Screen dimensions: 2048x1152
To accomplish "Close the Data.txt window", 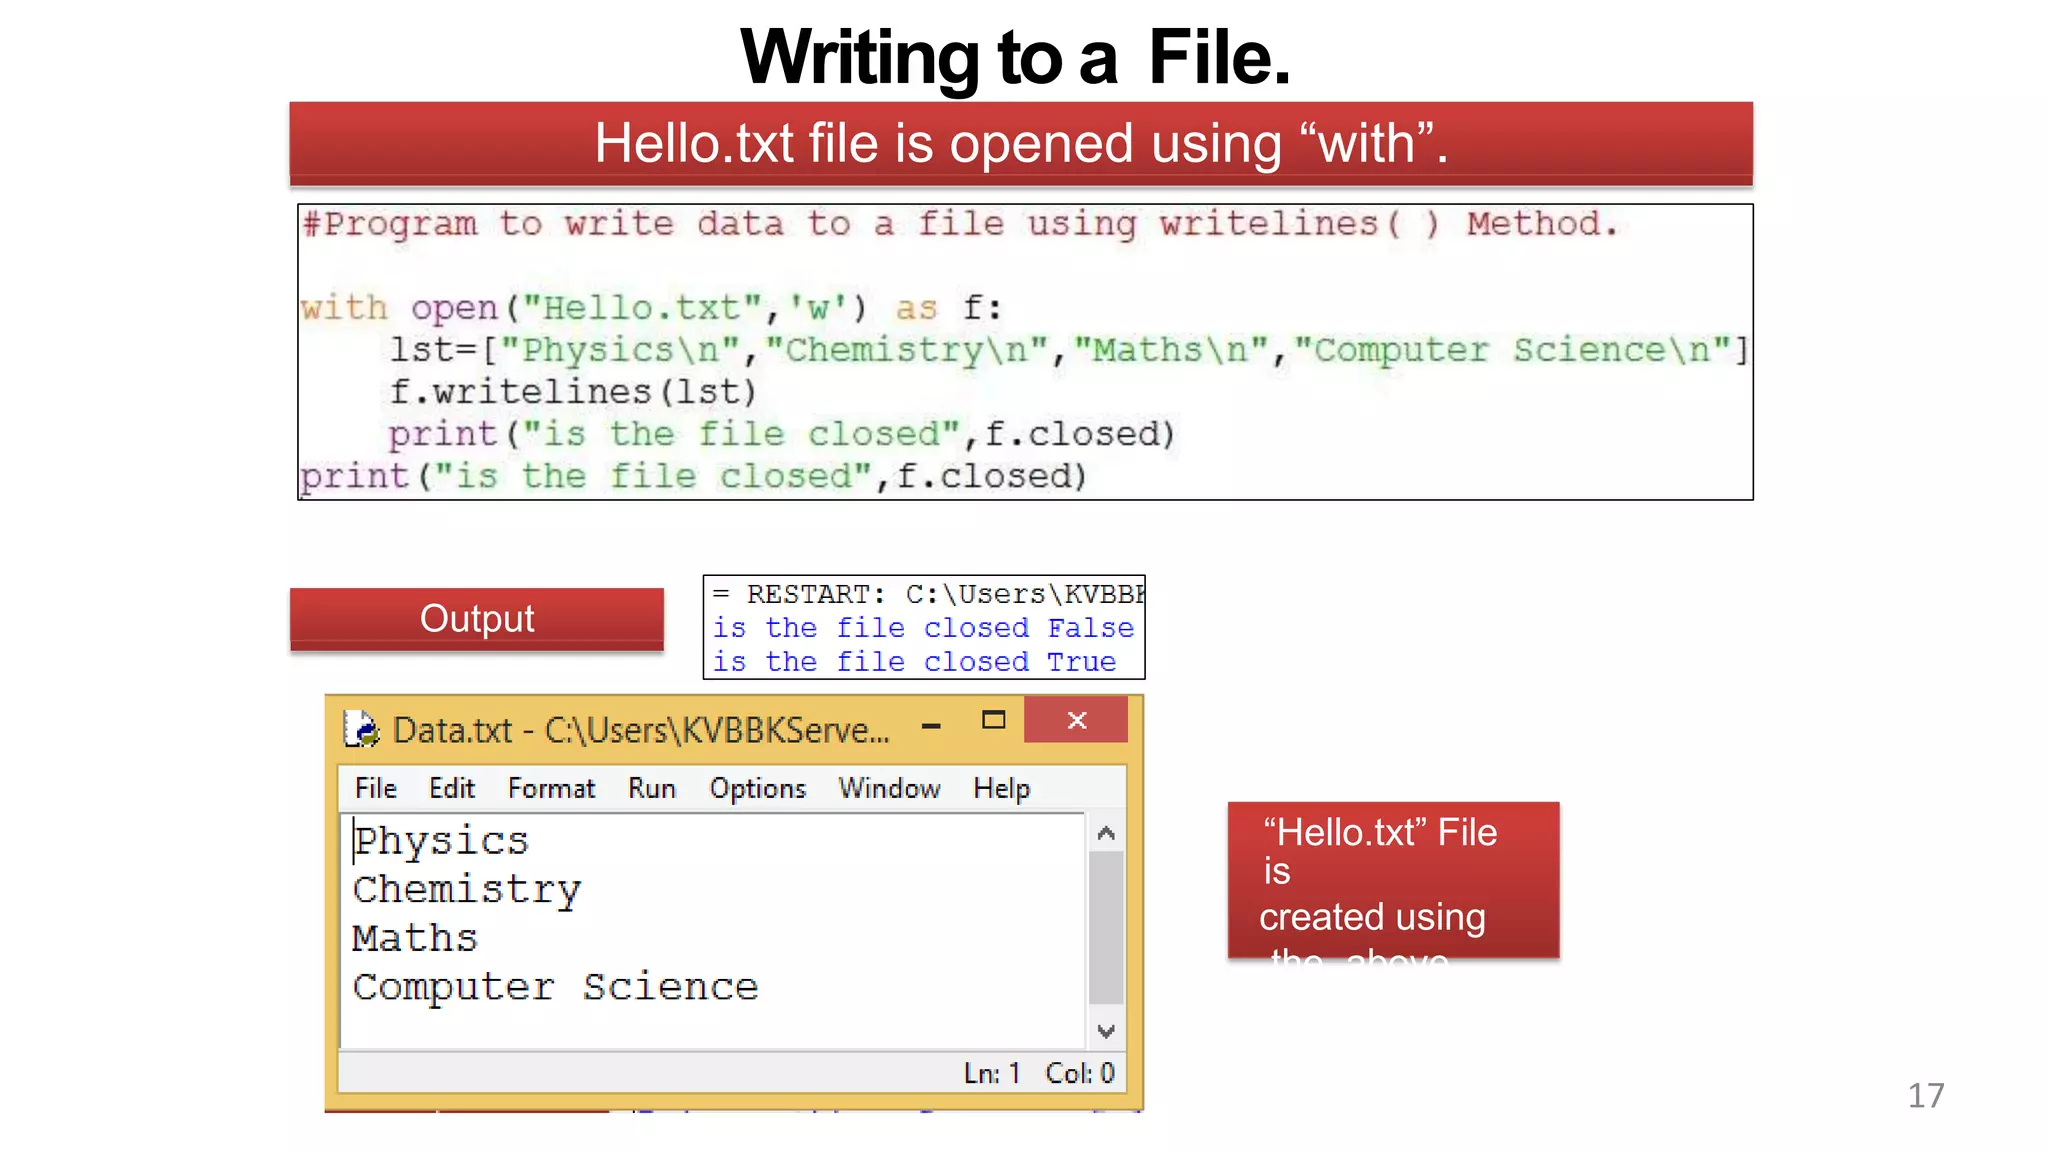I will [x=1076, y=720].
